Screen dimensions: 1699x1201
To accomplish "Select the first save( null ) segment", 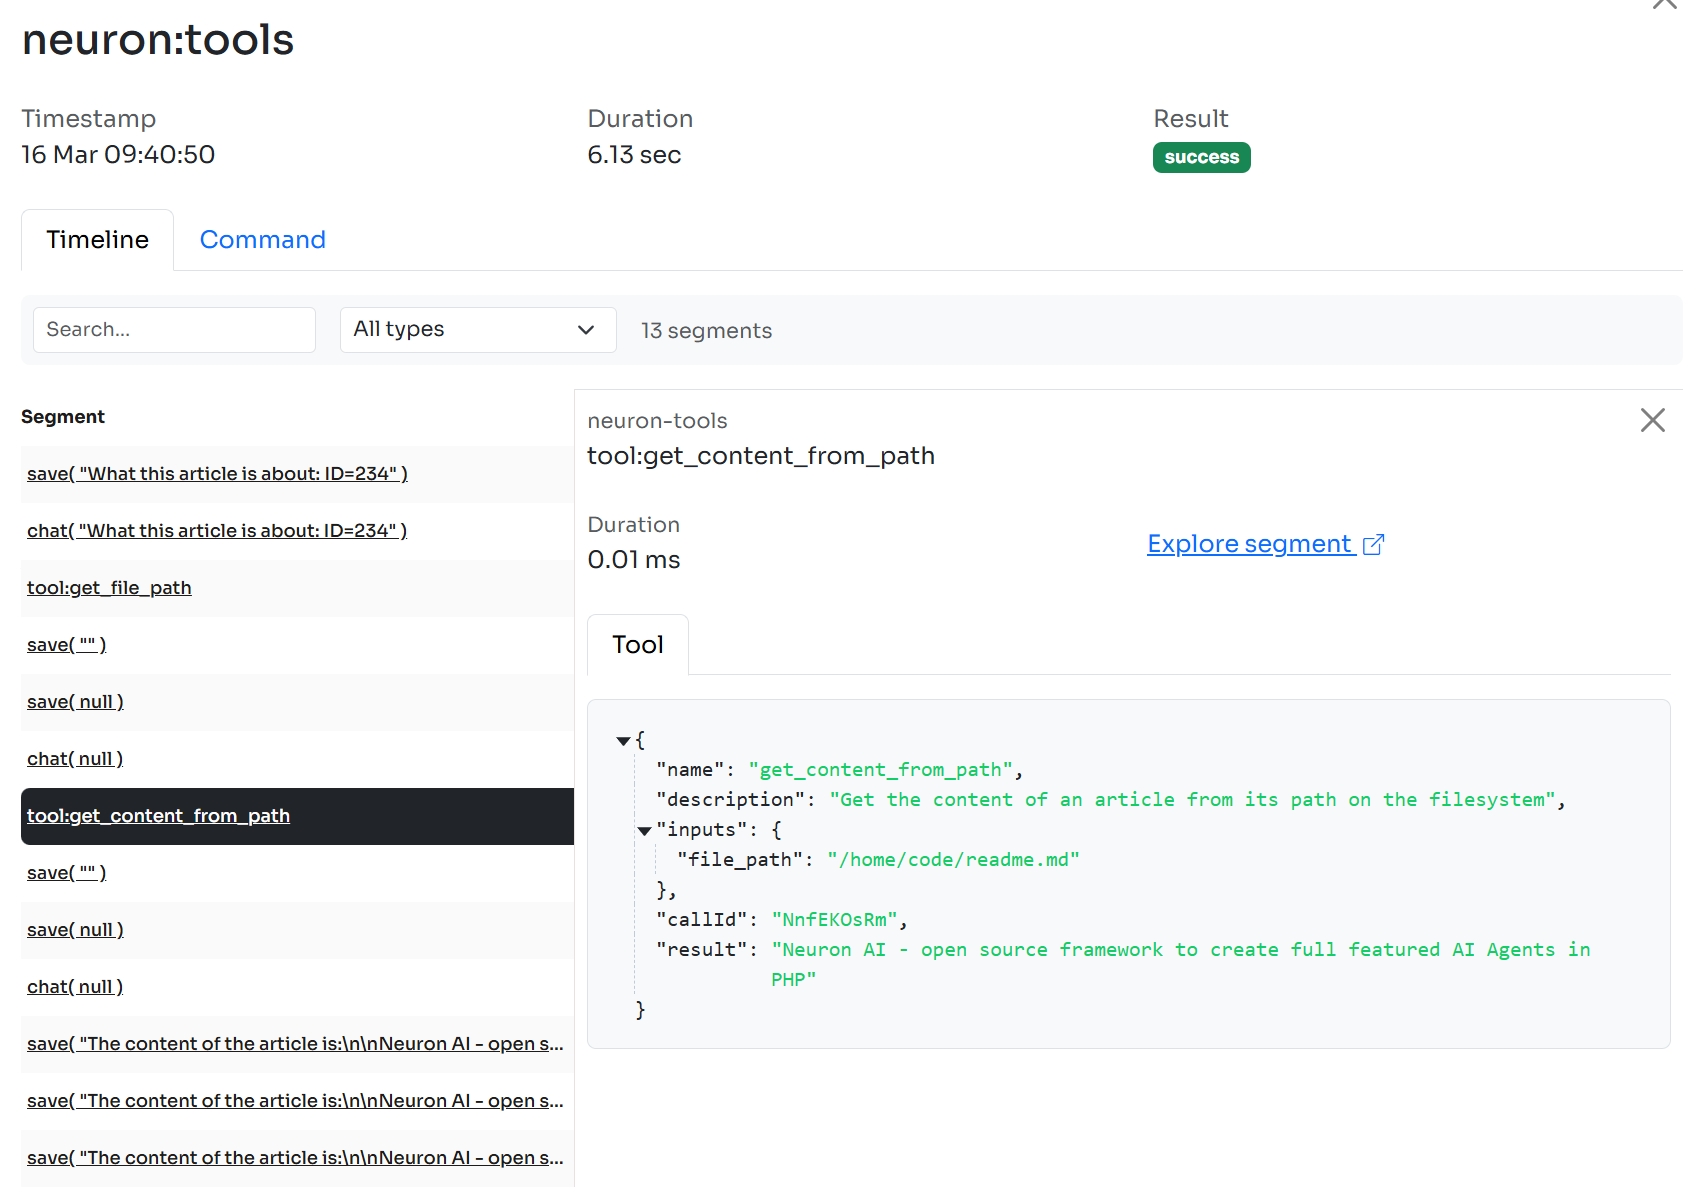I will pyautogui.click(x=75, y=702).
